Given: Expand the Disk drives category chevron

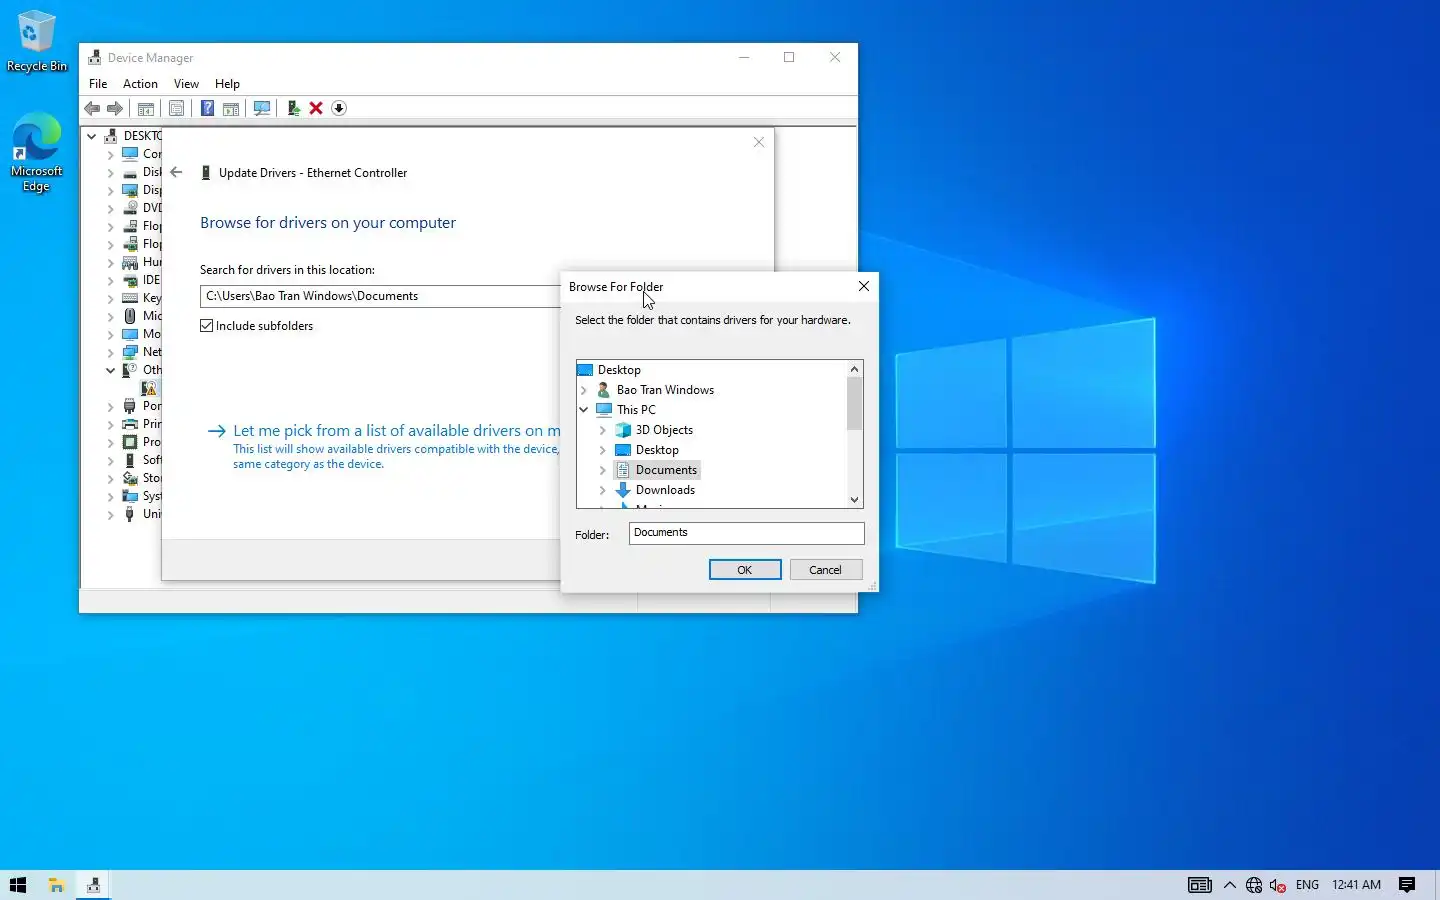Looking at the screenshot, I should click(x=111, y=172).
